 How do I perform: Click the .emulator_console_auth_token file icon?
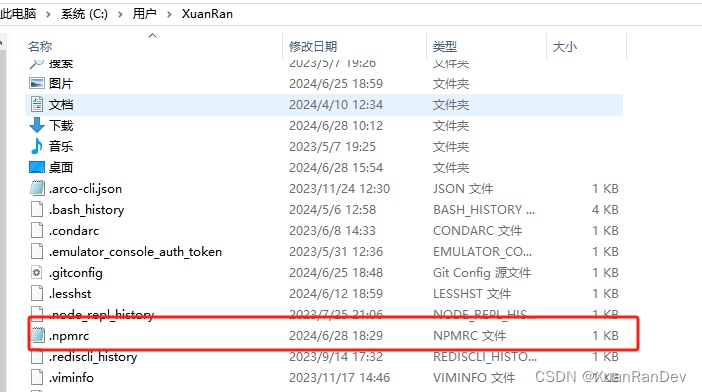37,251
